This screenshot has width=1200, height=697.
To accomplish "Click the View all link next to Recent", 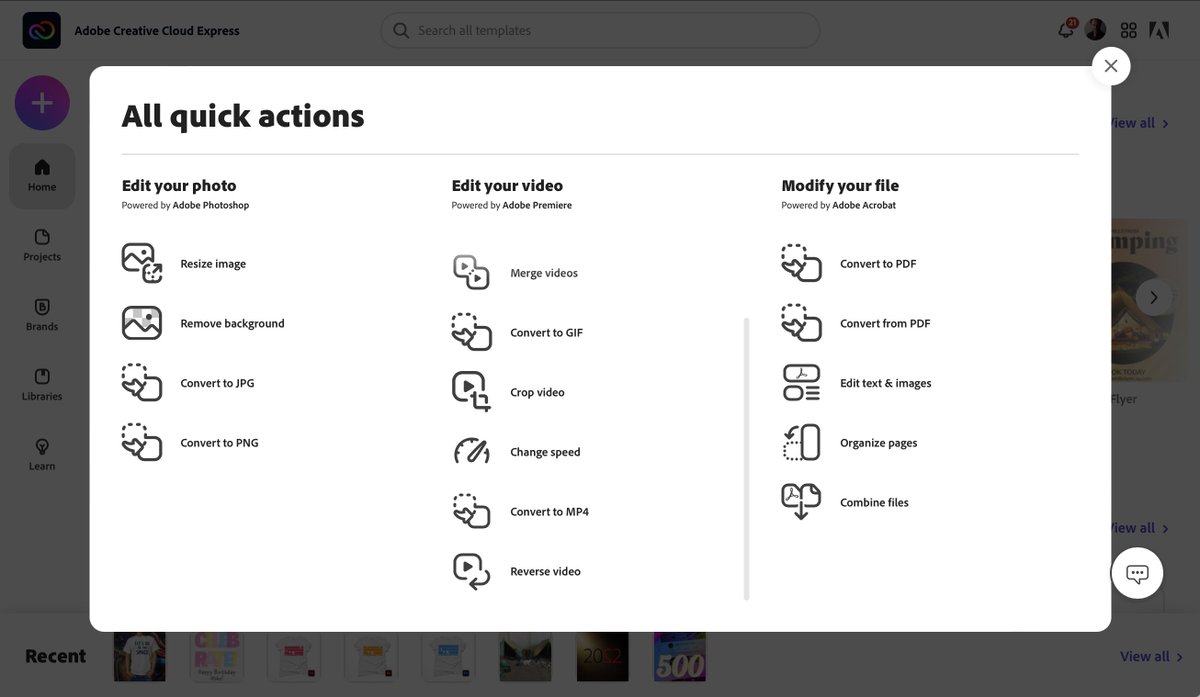I will (x=1144, y=656).
